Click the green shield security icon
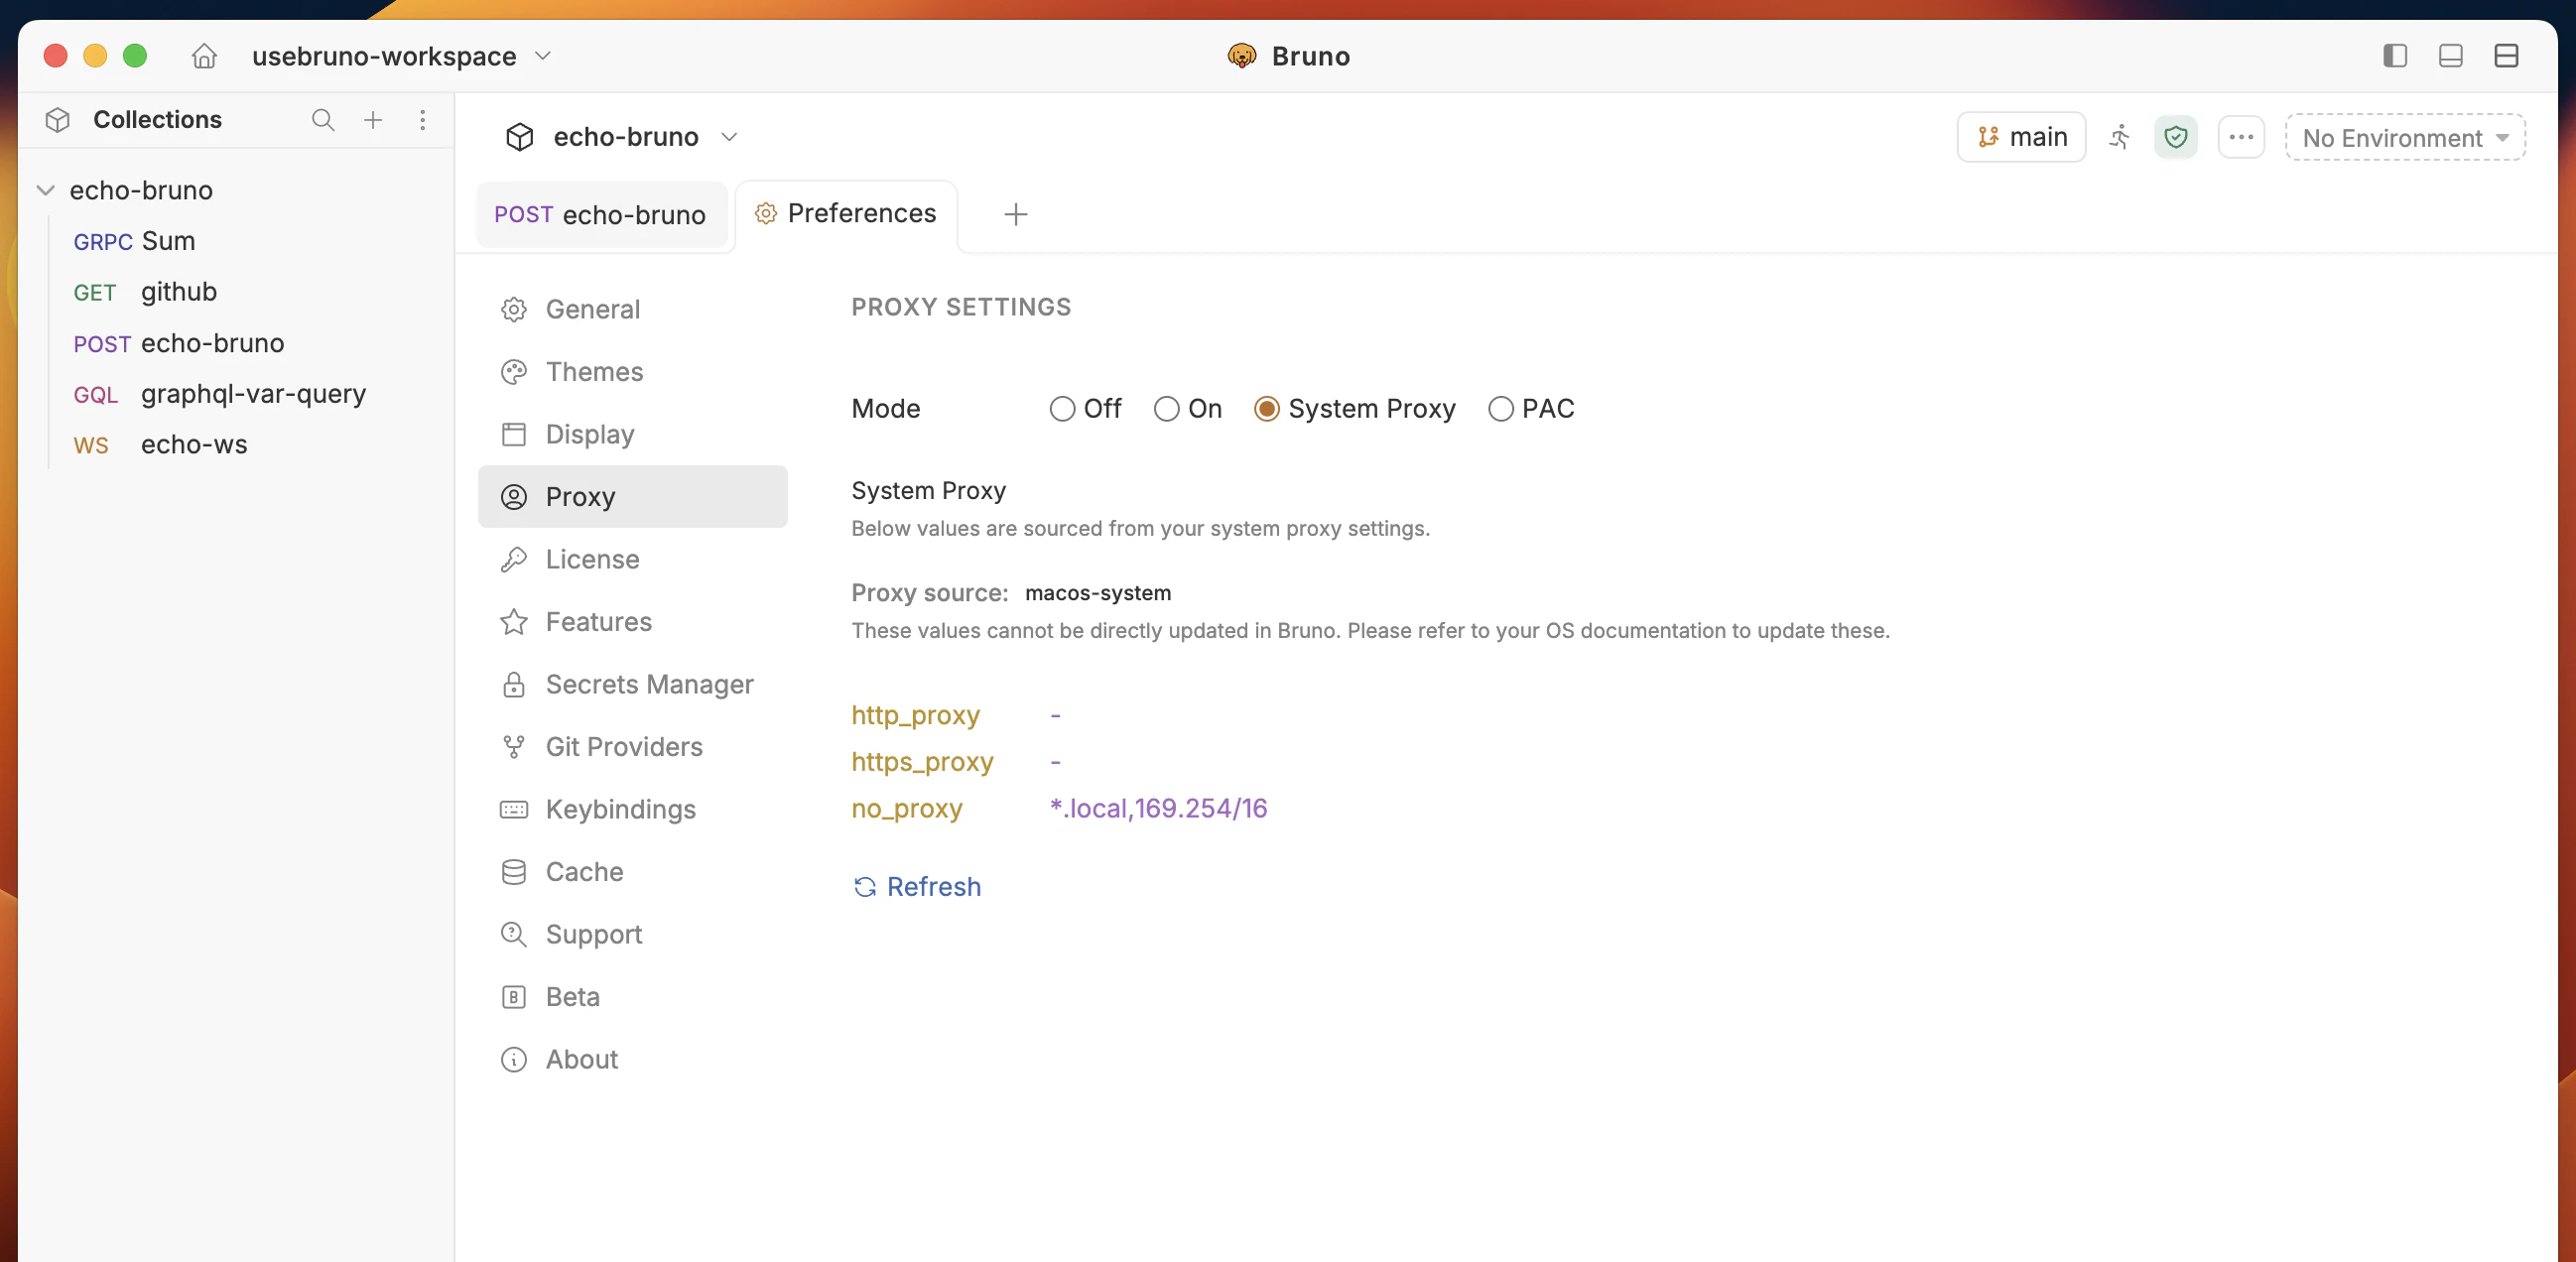This screenshot has width=2576, height=1262. click(x=2175, y=137)
